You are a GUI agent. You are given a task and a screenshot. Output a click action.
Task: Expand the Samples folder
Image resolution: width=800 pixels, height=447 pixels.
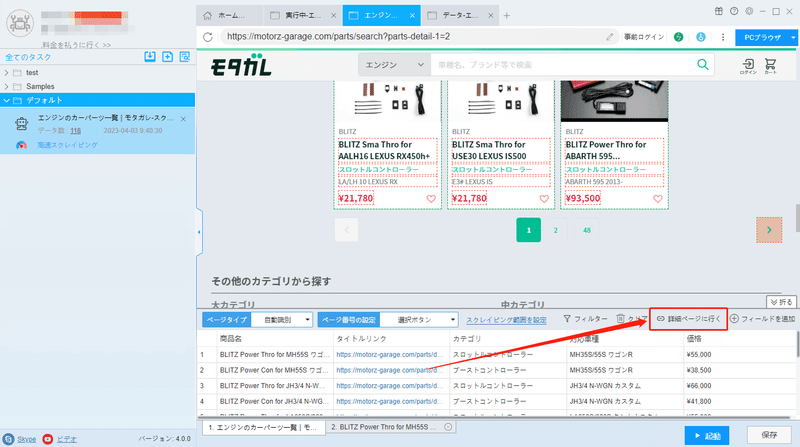coord(6,86)
